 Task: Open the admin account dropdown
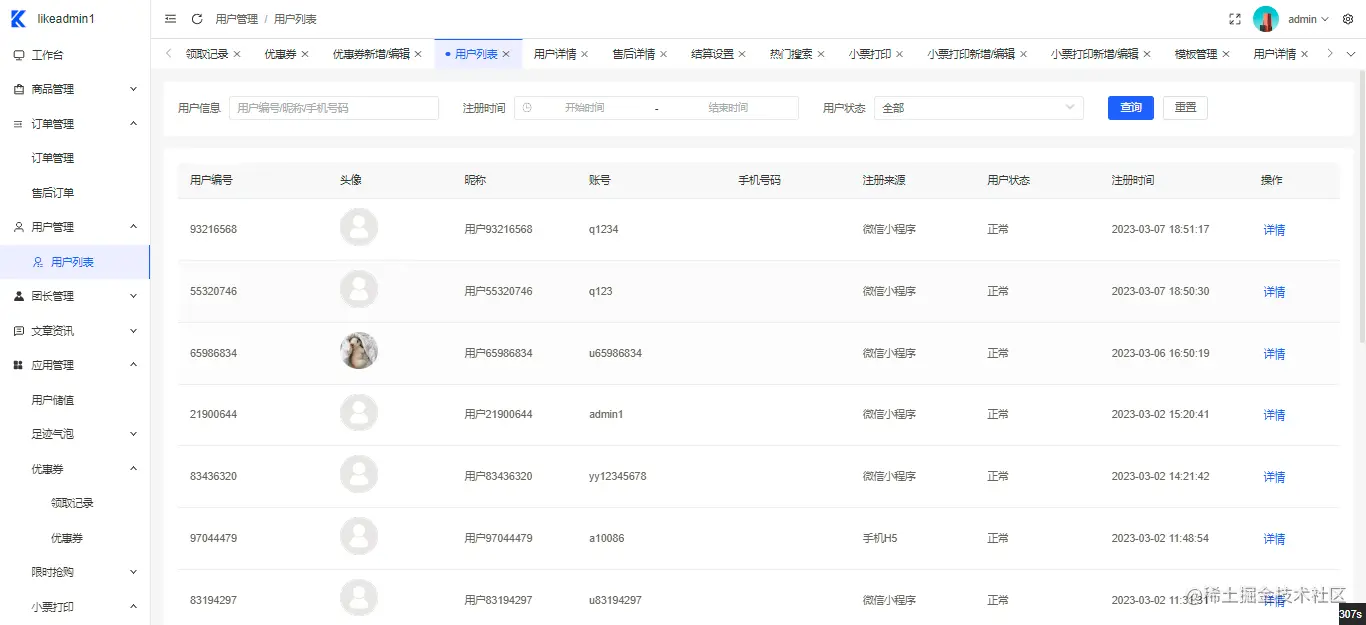coord(1308,19)
